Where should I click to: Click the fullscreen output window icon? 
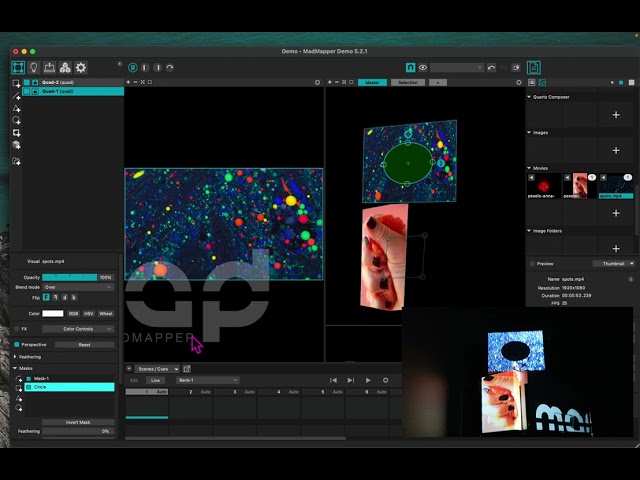pyautogui.click(x=516, y=67)
